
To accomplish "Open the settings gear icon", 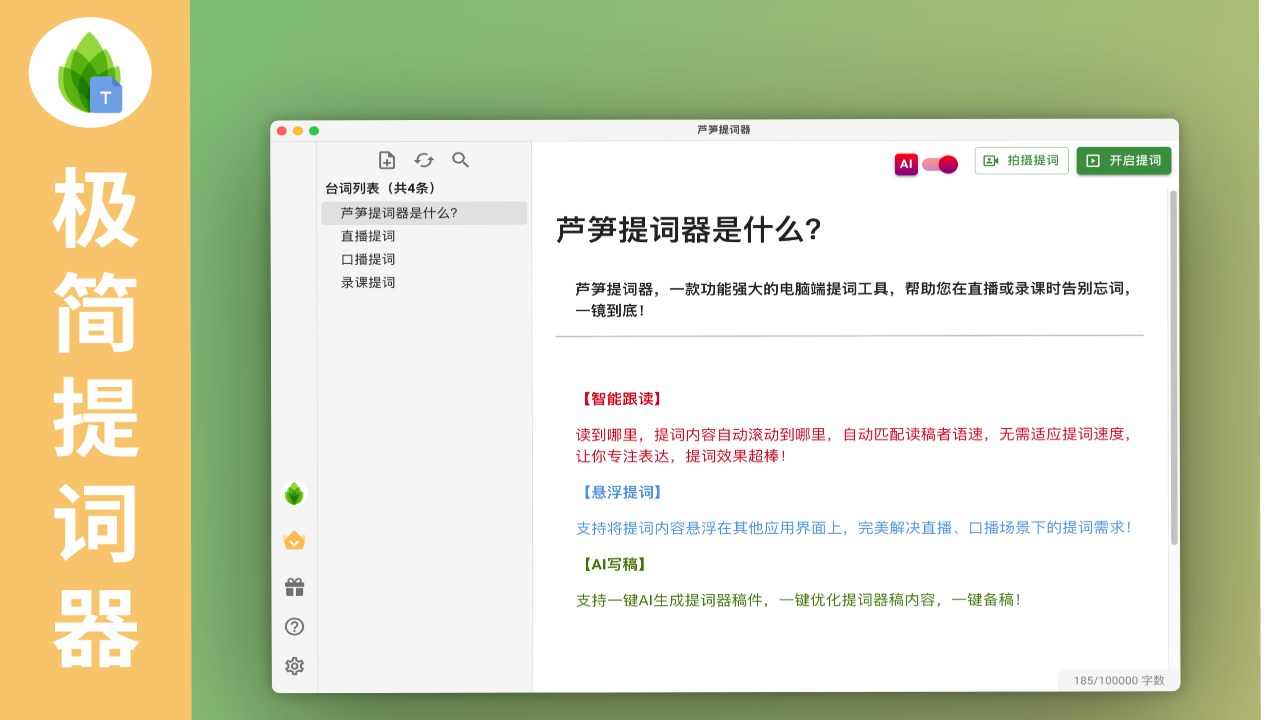I will click(x=294, y=666).
